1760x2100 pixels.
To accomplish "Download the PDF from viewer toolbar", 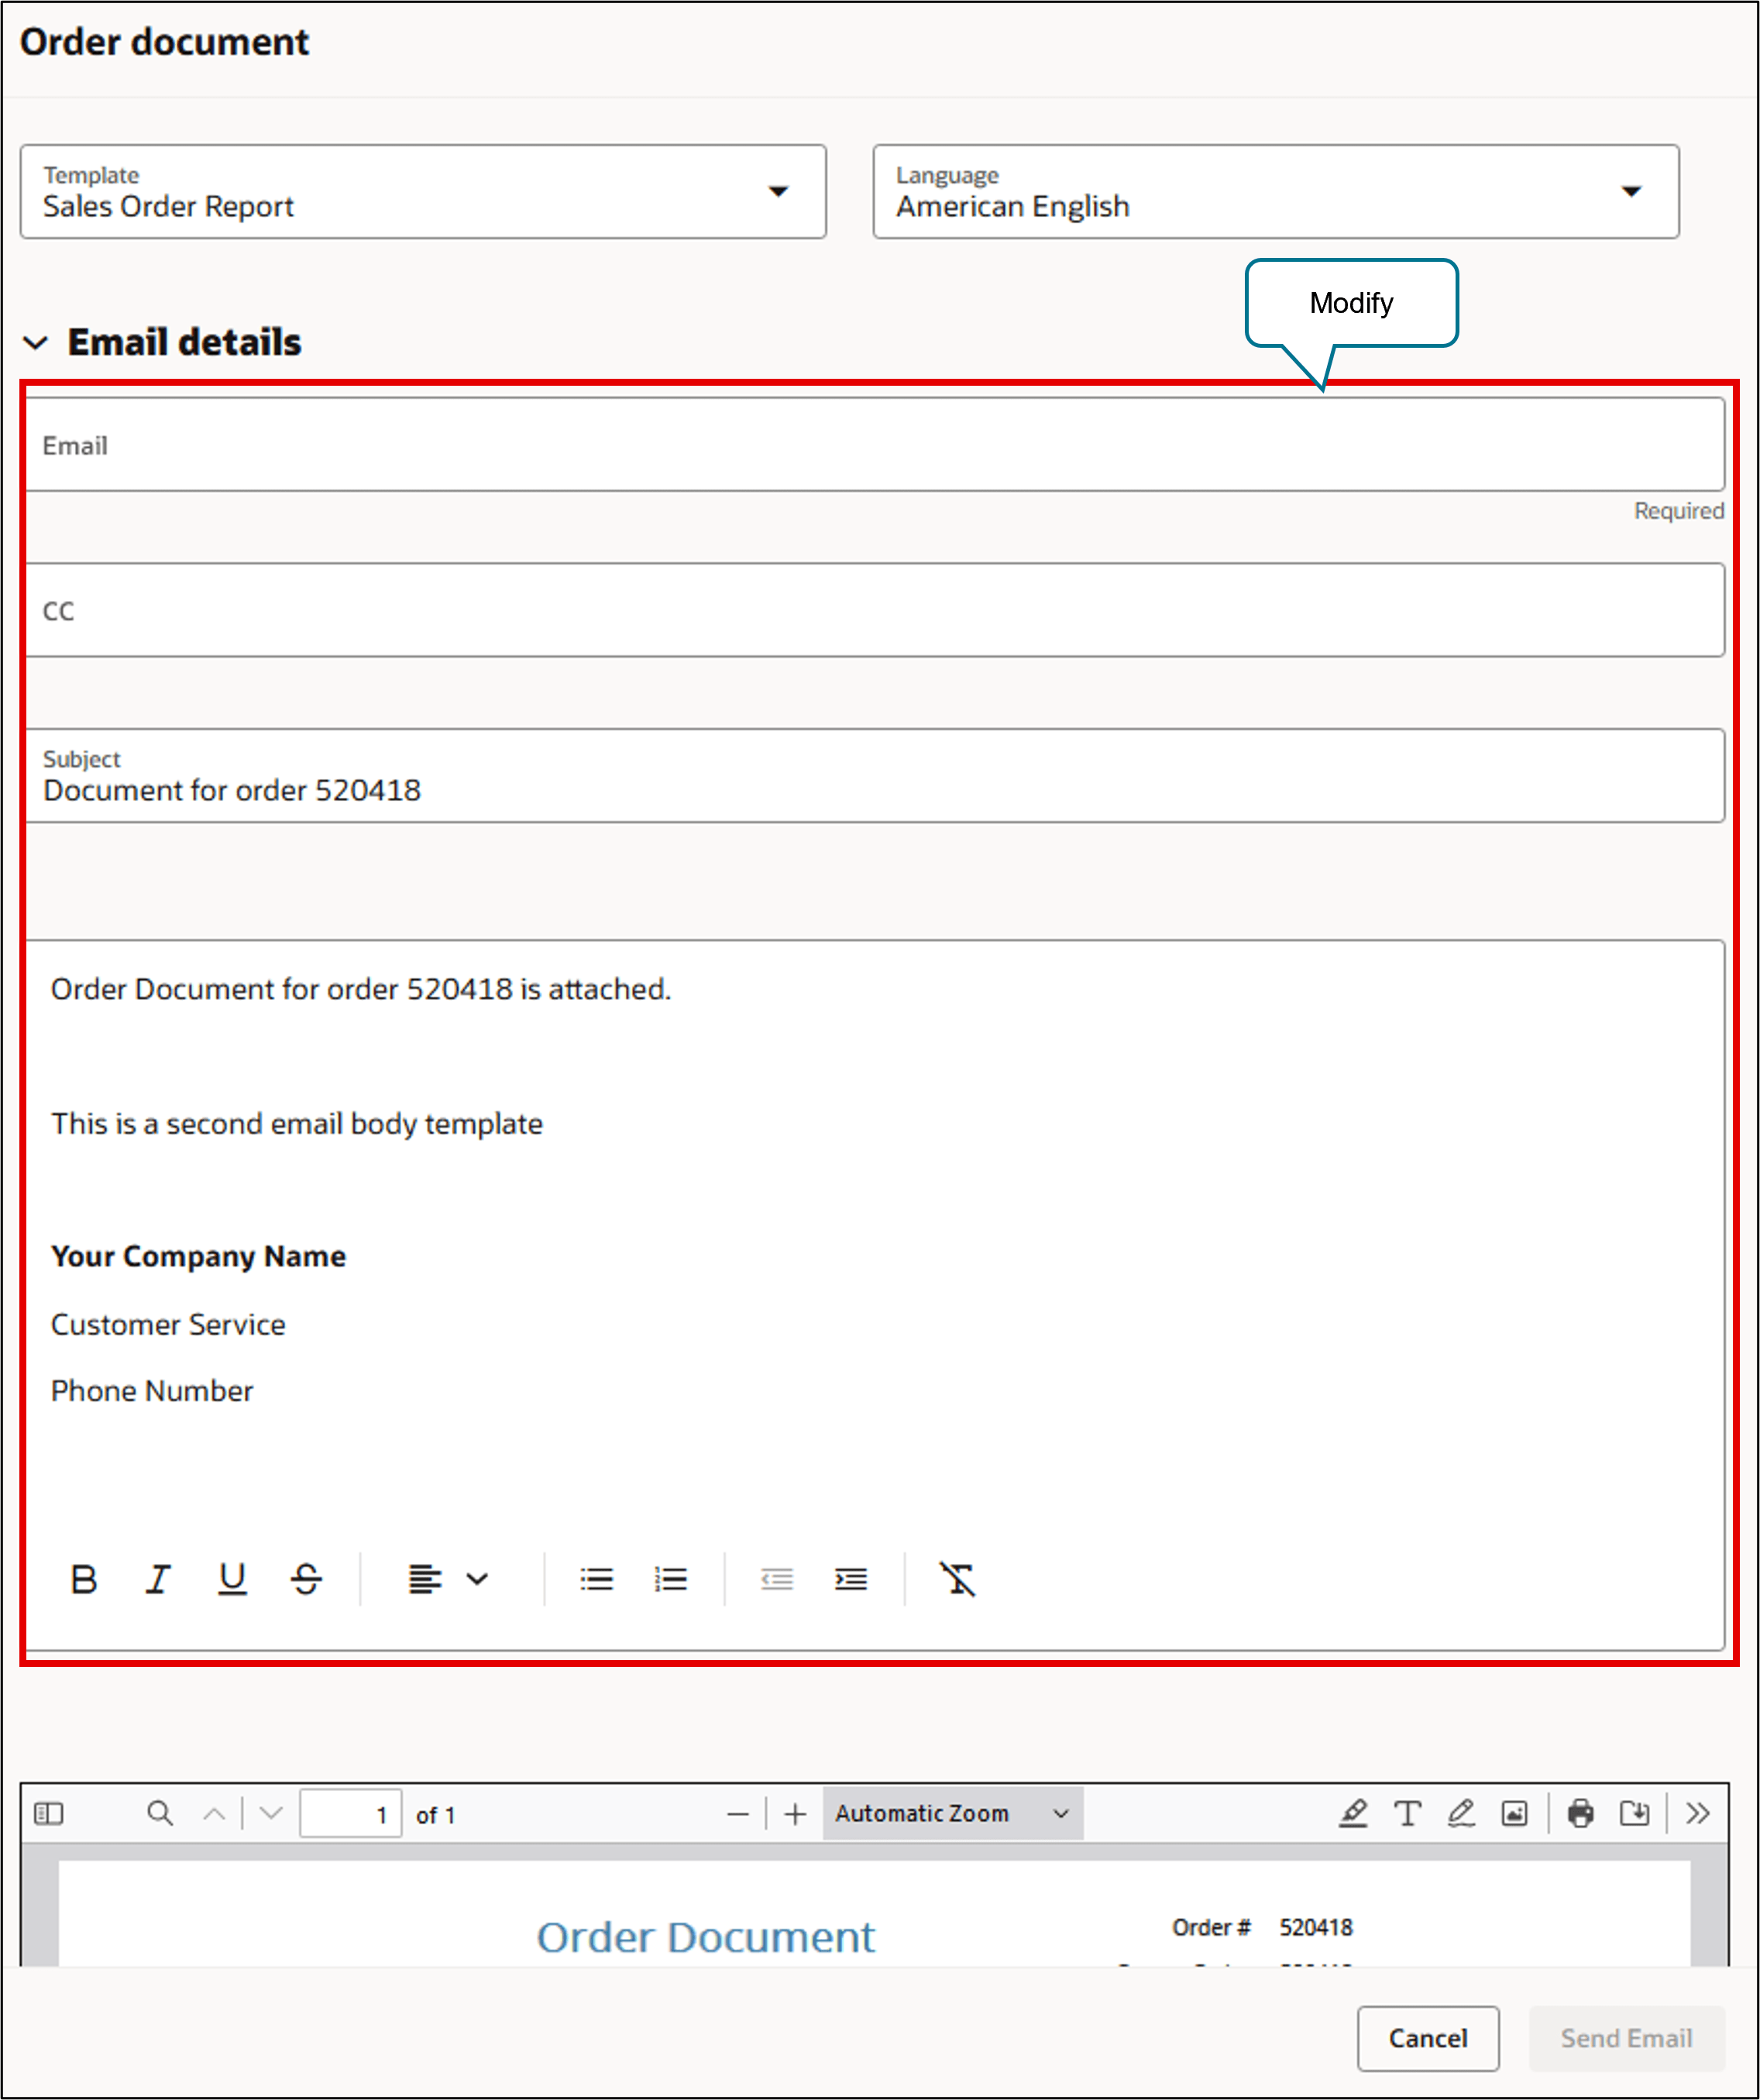I will [1634, 1813].
